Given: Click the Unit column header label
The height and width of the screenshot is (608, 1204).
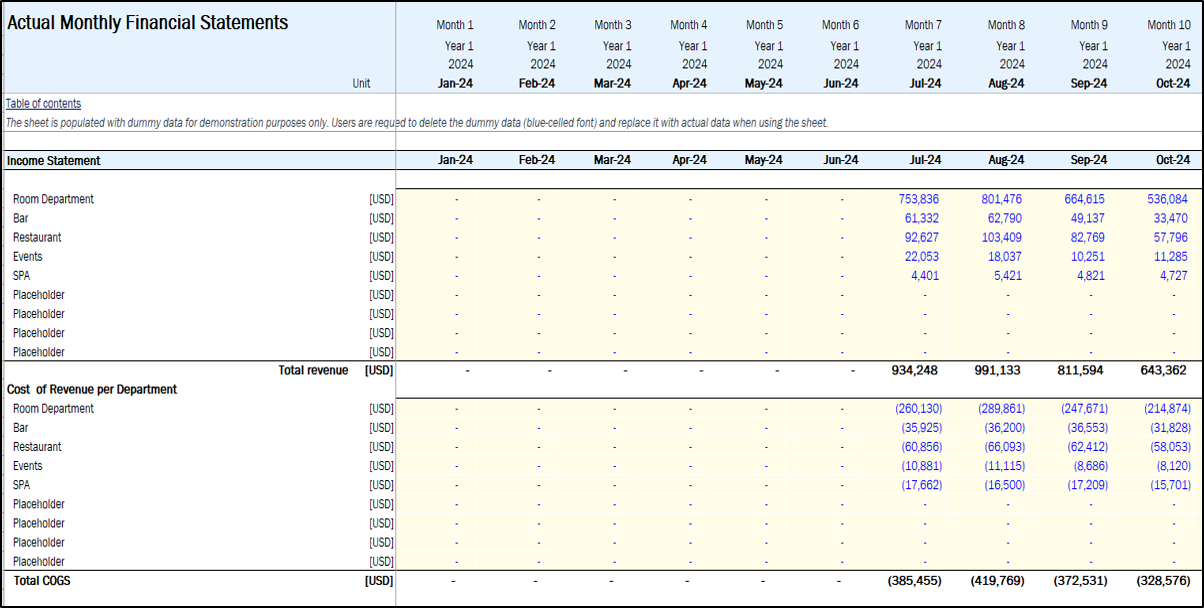Looking at the screenshot, I should pos(361,84).
